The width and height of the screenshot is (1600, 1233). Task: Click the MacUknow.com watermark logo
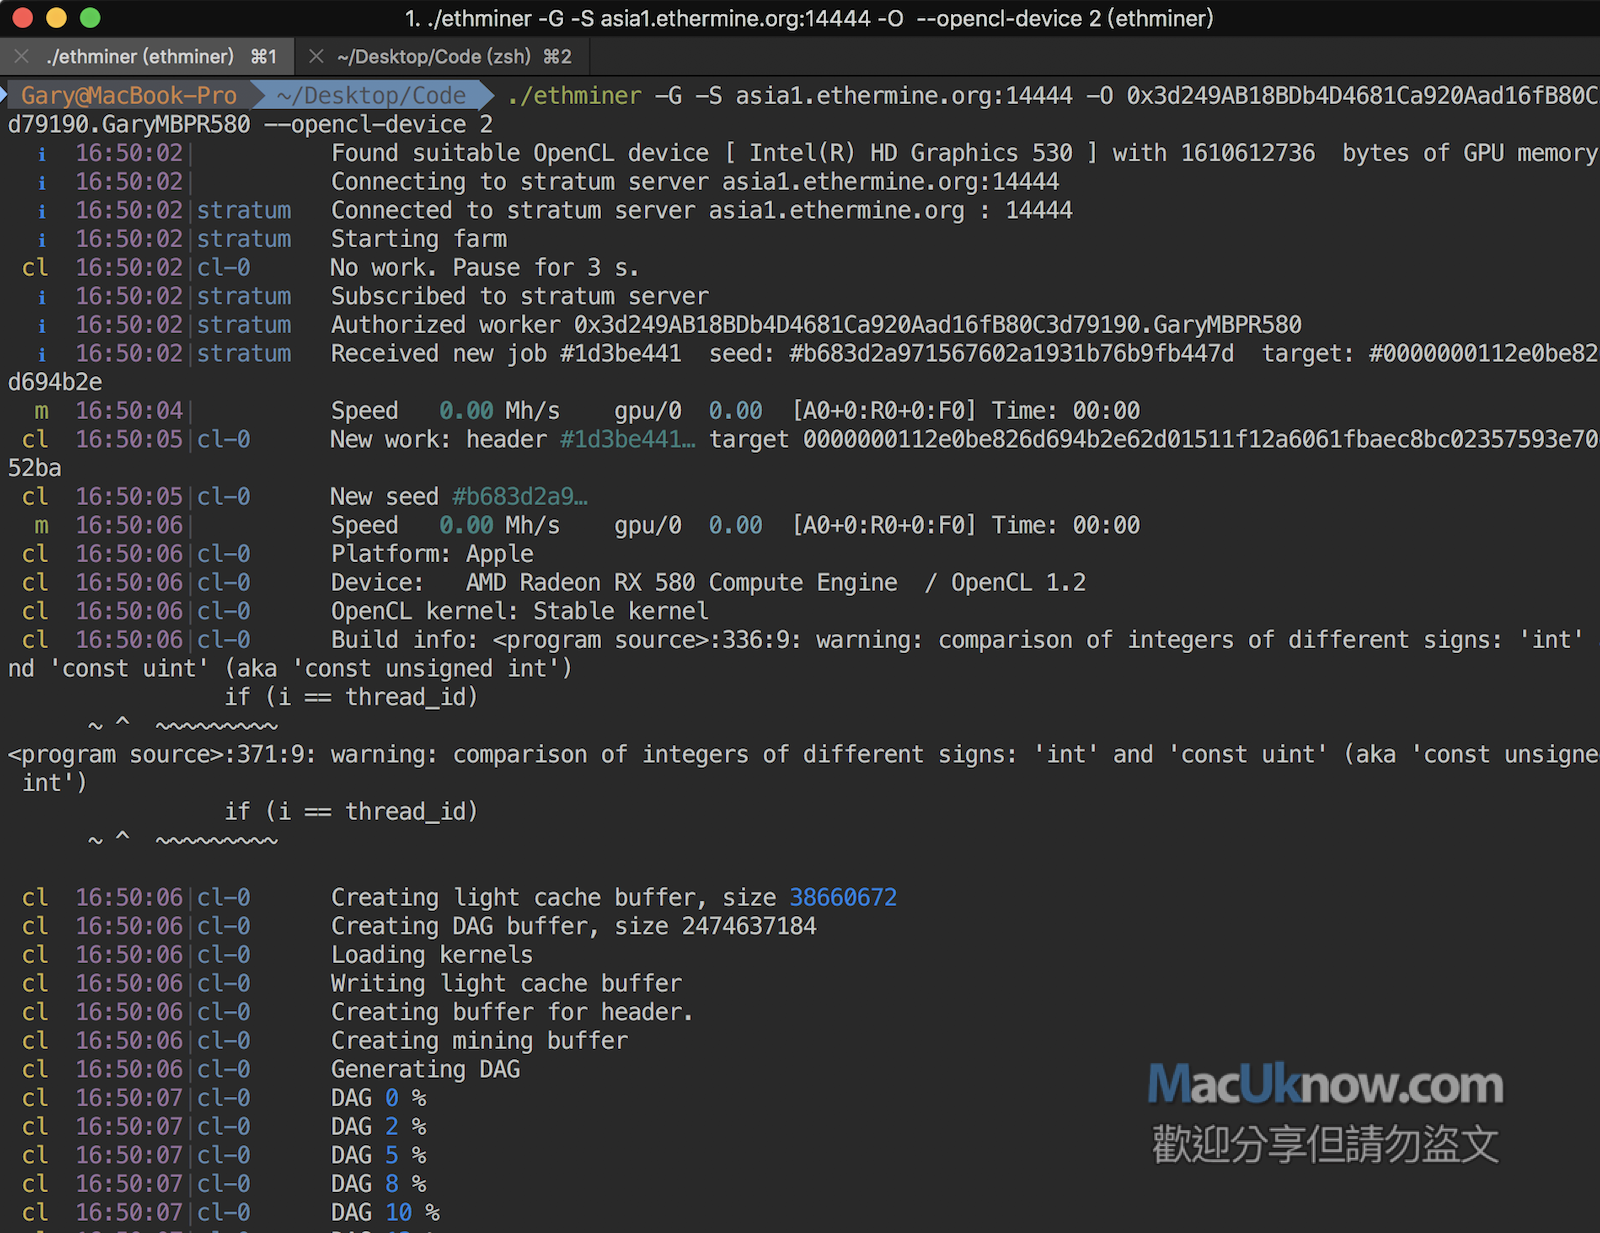pyautogui.click(x=1325, y=1086)
